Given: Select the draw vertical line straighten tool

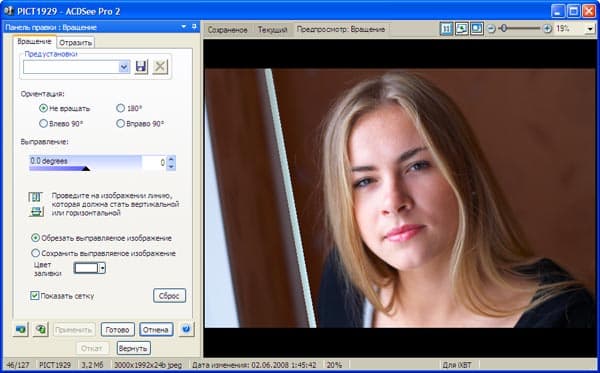Looking at the screenshot, I should (x=35, y=197).
